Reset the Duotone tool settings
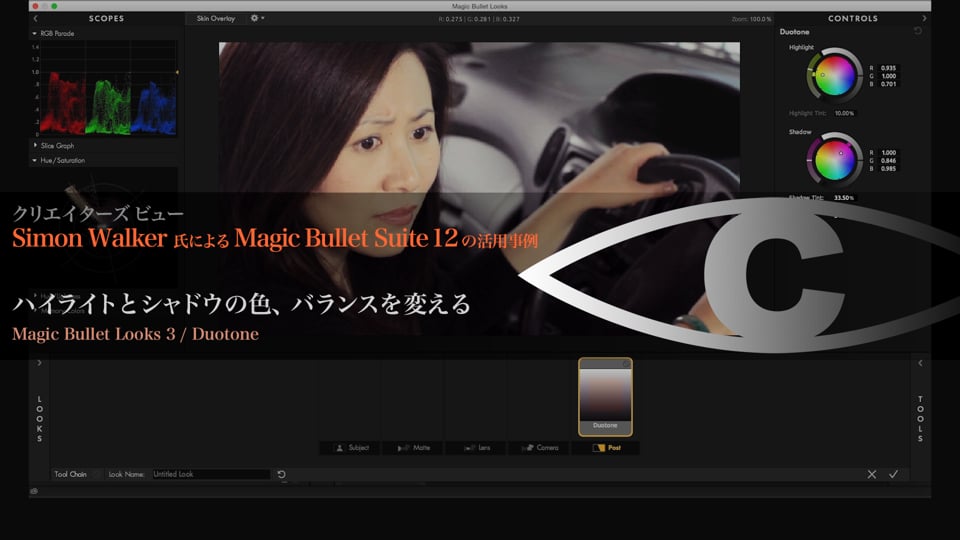The width and height of the screenshot is (960, 540). [x=917, y=31]
